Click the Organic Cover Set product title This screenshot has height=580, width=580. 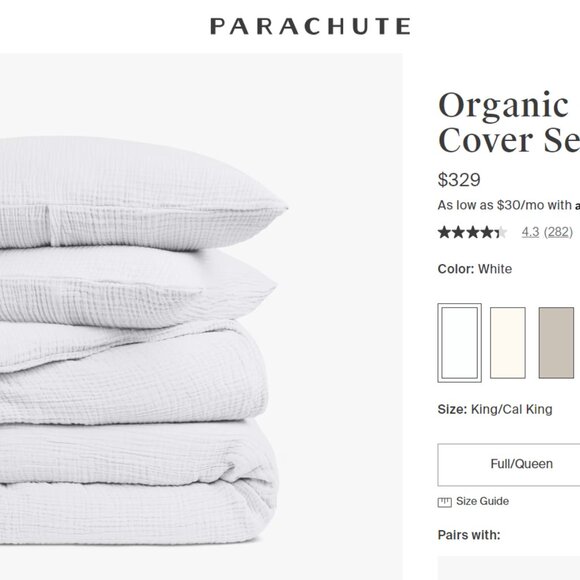point(509,123)
